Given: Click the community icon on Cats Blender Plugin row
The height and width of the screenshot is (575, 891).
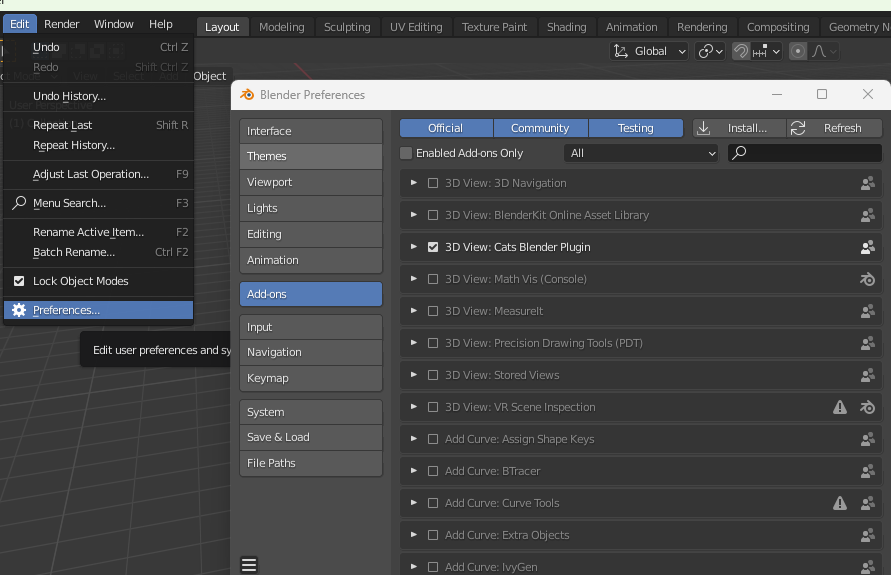Looking at the screenshot, I should pyautogui.click(x=867, y=247).
